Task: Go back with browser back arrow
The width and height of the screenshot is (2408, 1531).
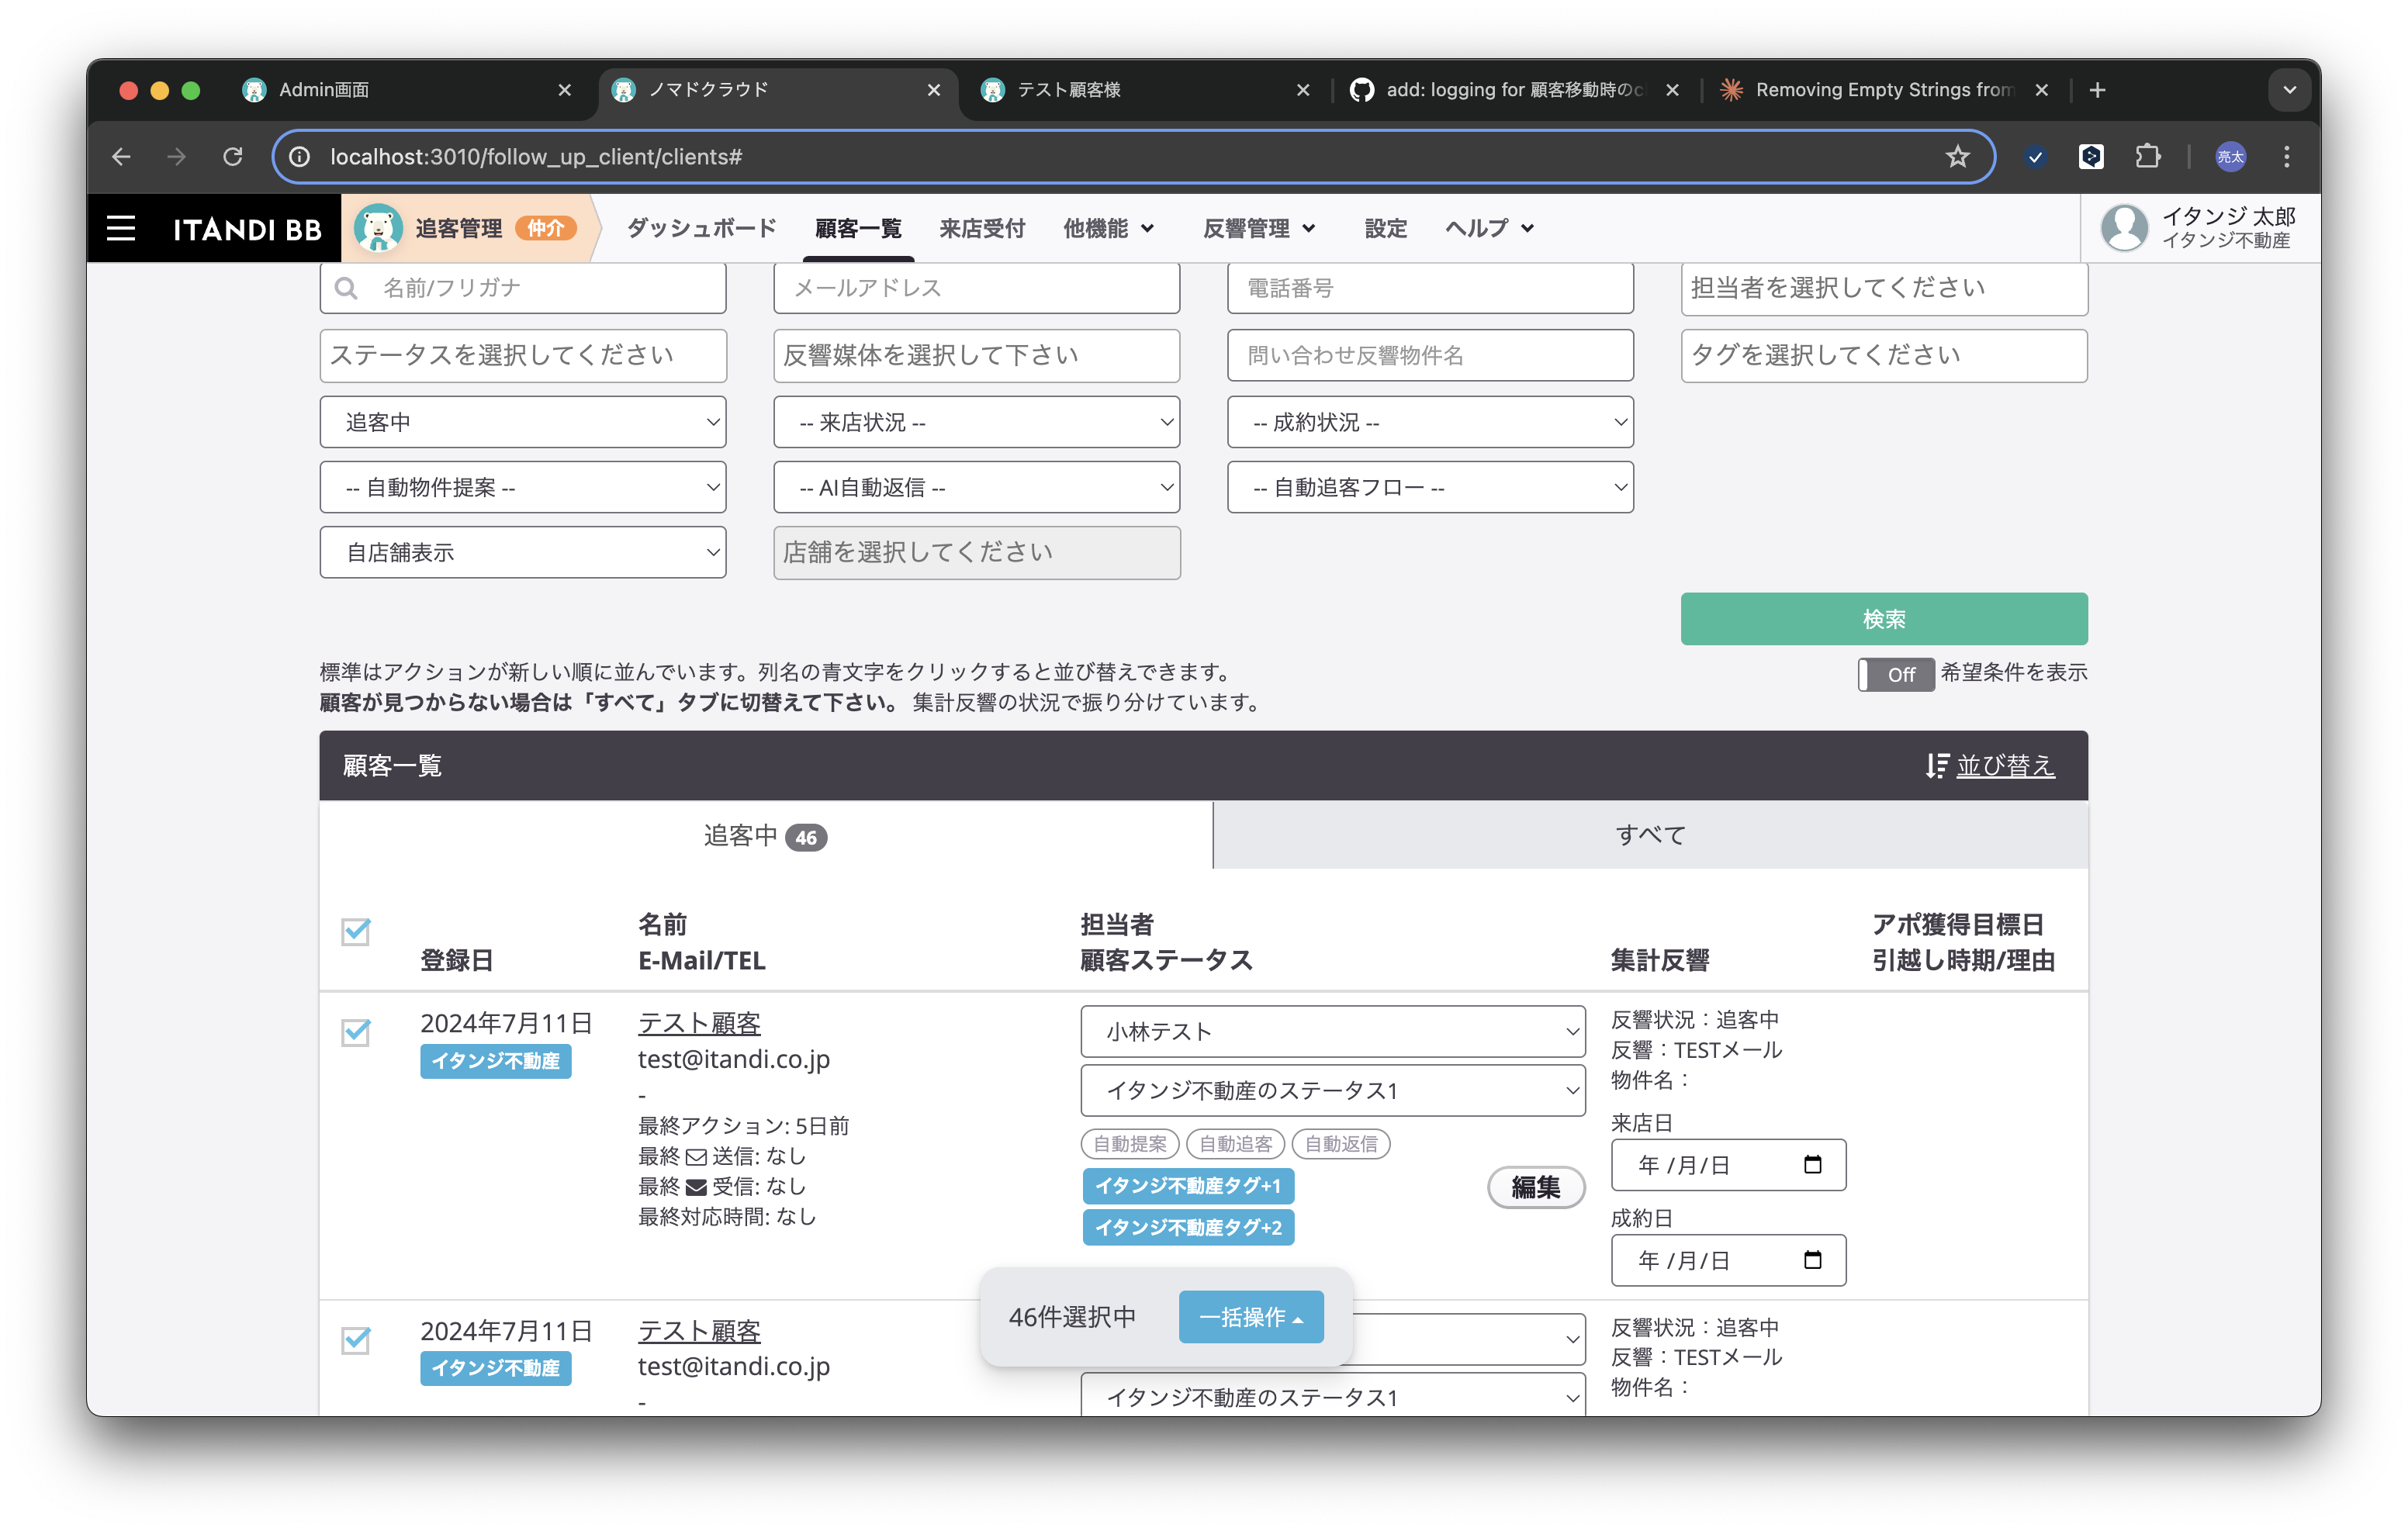Action: (122, 157)
